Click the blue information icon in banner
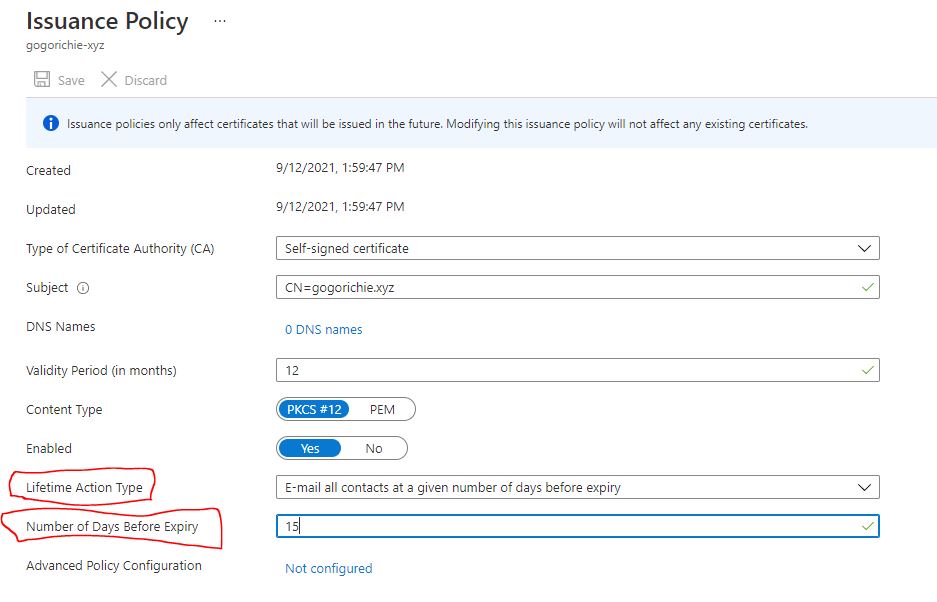 pos(51,123)
